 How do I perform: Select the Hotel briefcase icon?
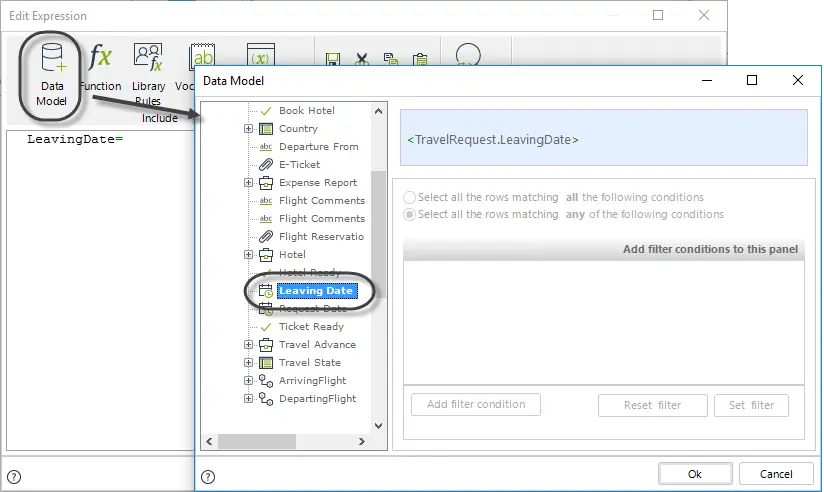click(x=266, y=255)
